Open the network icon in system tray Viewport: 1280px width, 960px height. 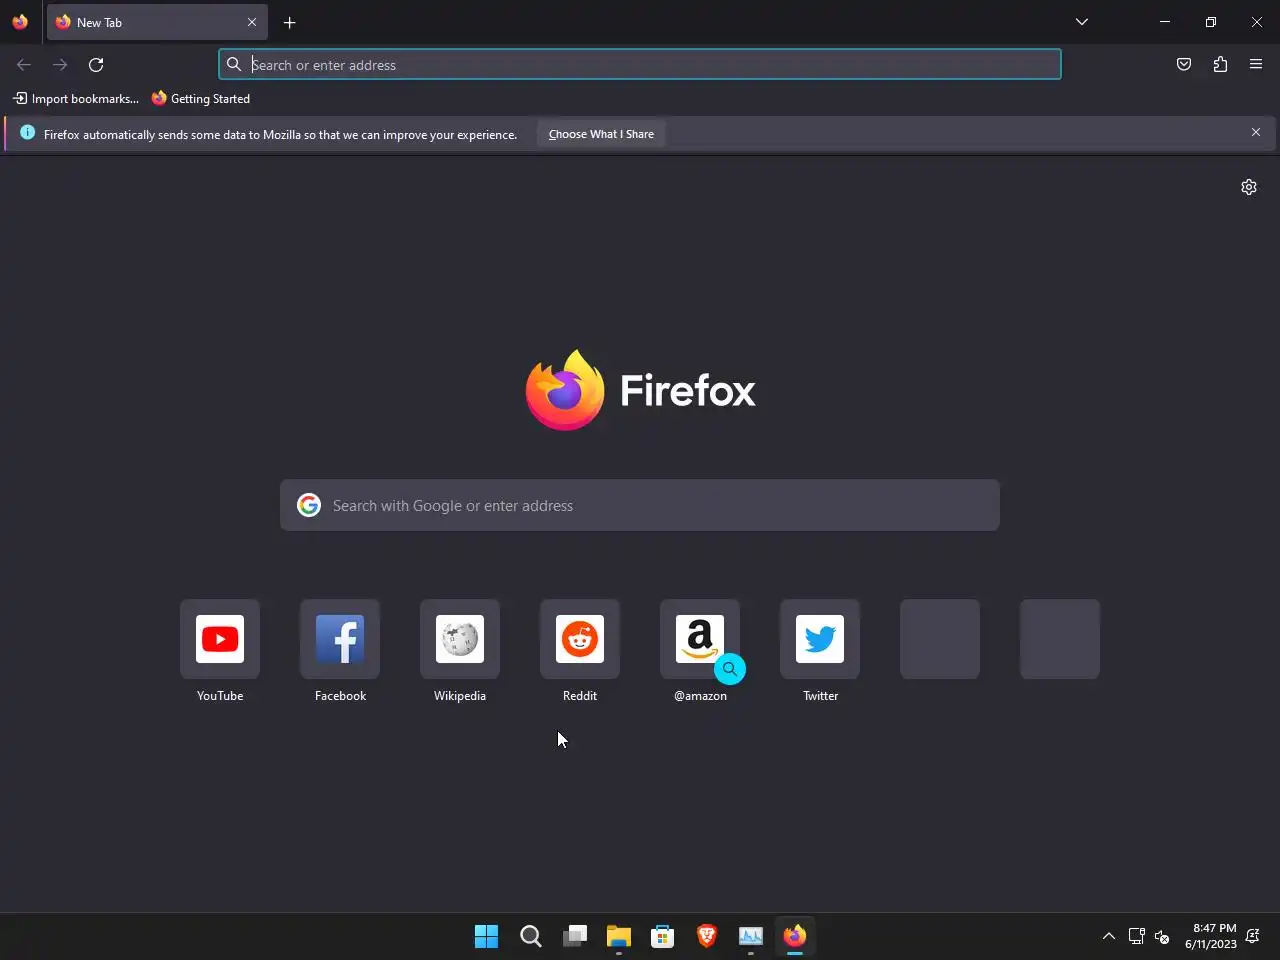click(x=1137, y=936)
